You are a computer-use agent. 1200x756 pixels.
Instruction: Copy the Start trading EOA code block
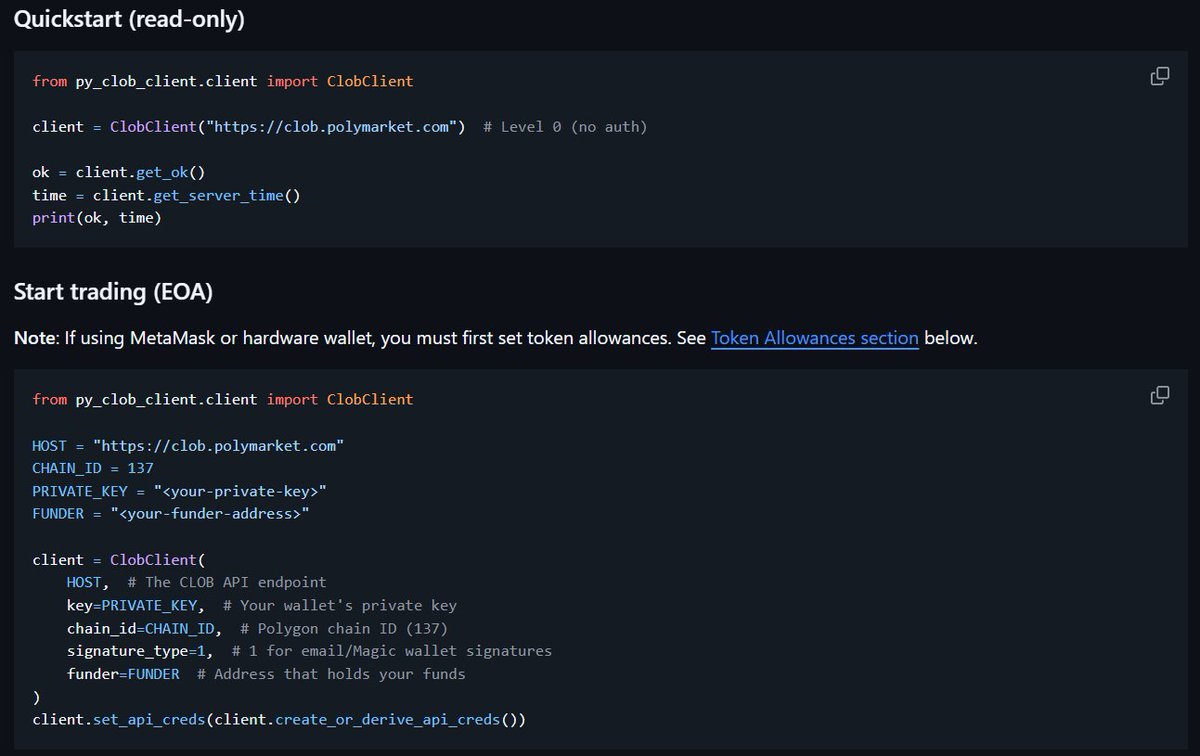pos(1160,395)
